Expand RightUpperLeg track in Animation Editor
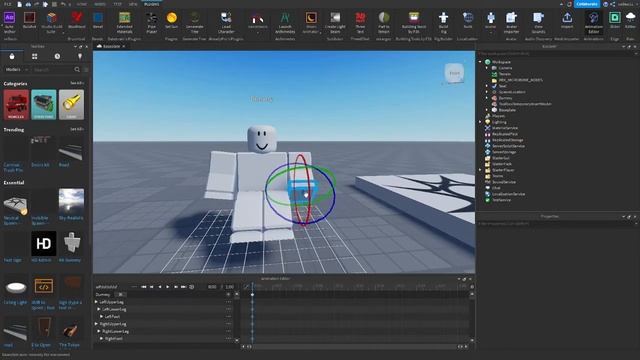640x360 pixels. (96, 324)
